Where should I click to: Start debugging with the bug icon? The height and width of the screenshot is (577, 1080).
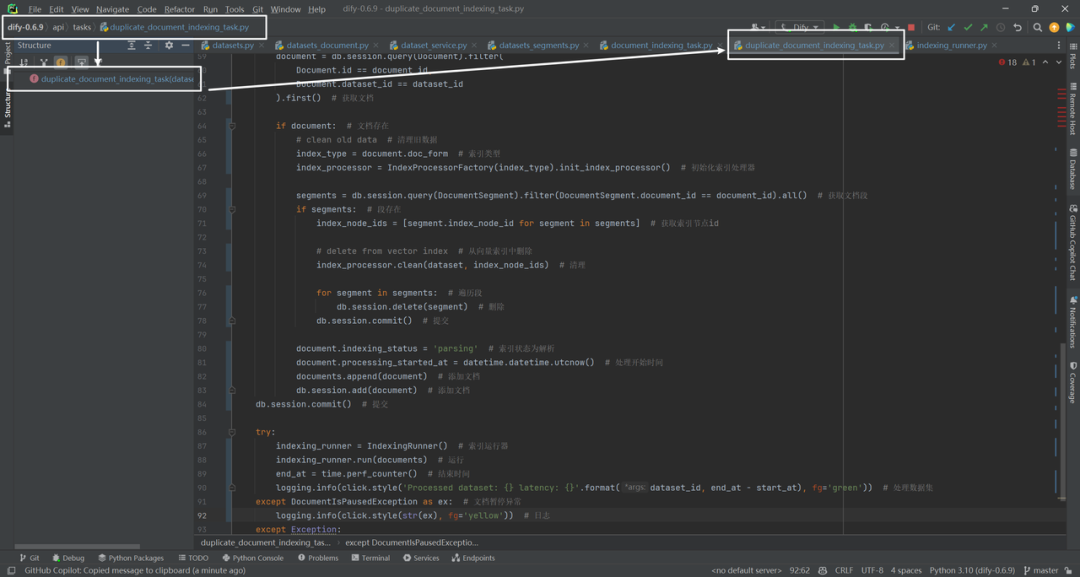(x=853, y=28)
